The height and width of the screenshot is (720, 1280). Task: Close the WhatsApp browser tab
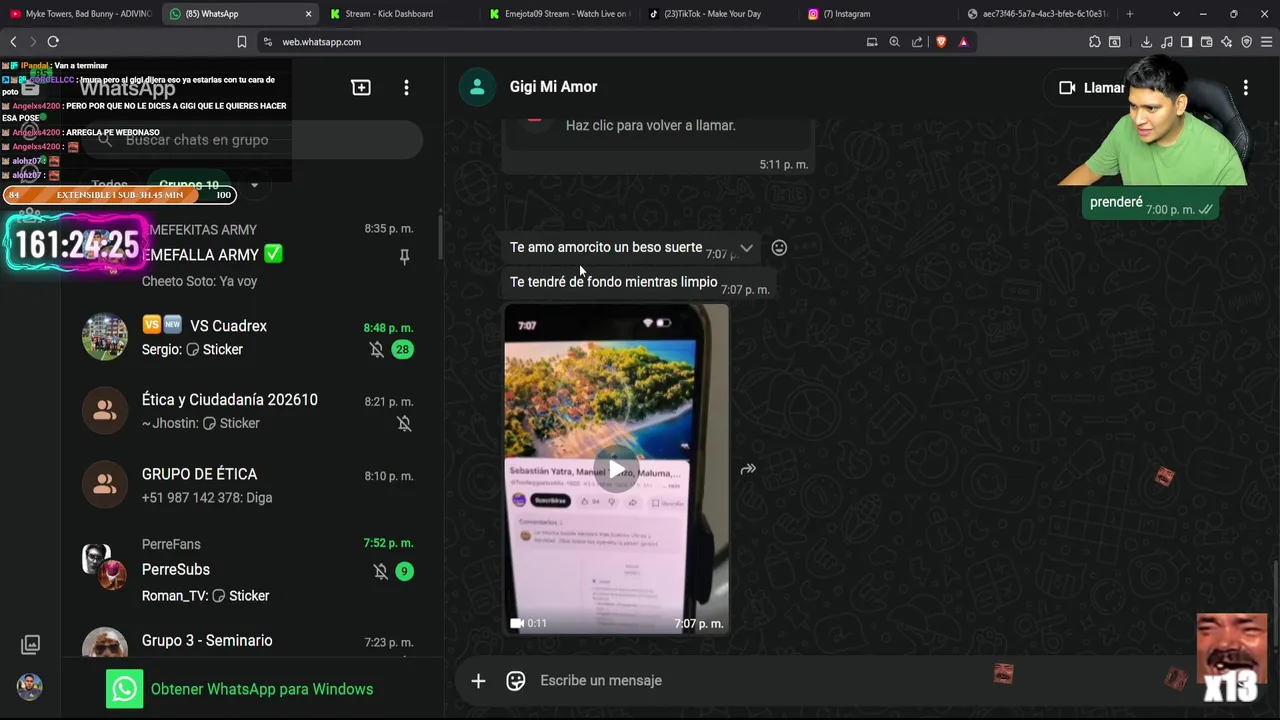point(308,14)
